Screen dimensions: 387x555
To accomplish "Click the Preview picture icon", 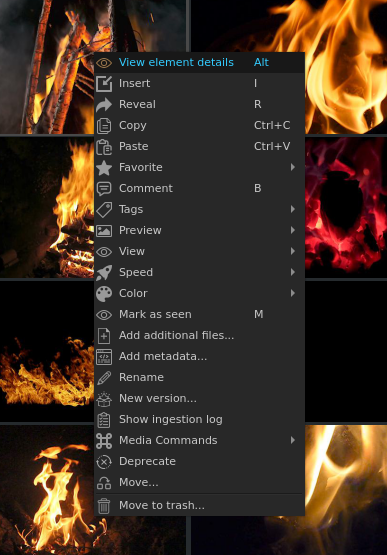I will [104, 230].
